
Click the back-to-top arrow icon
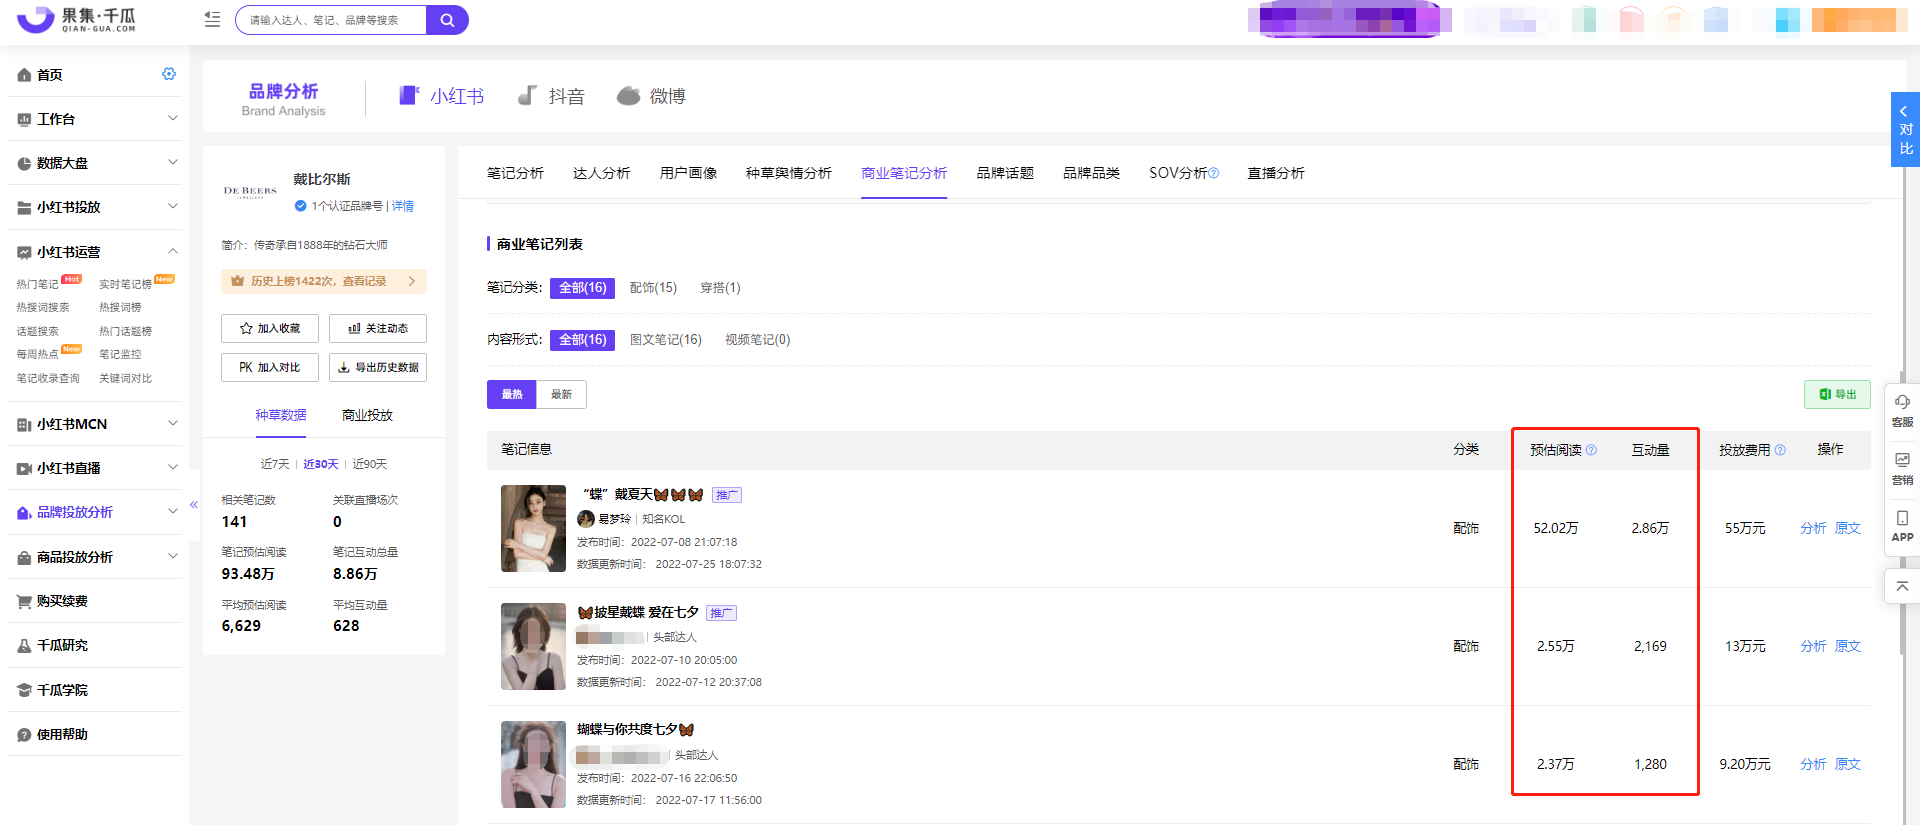[x=1902, y=586]
